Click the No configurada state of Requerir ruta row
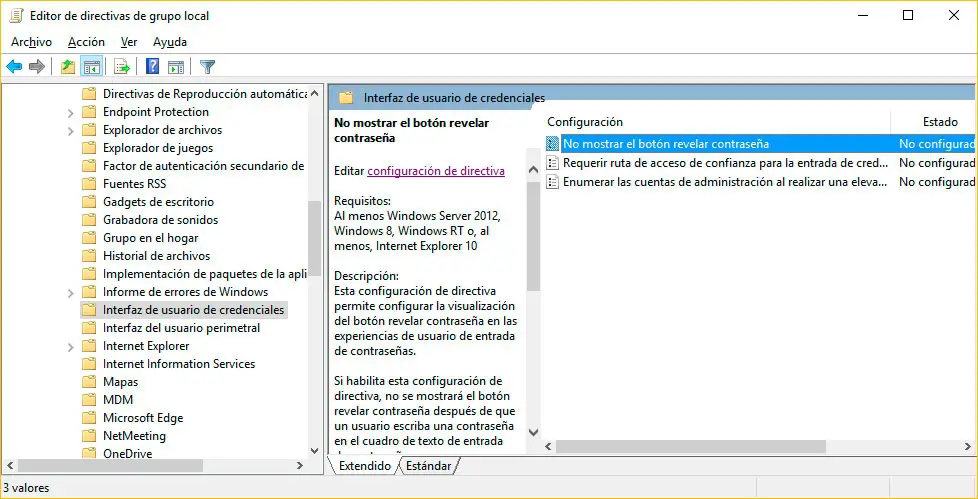This screenshot has height=499, width=978. 937,163
